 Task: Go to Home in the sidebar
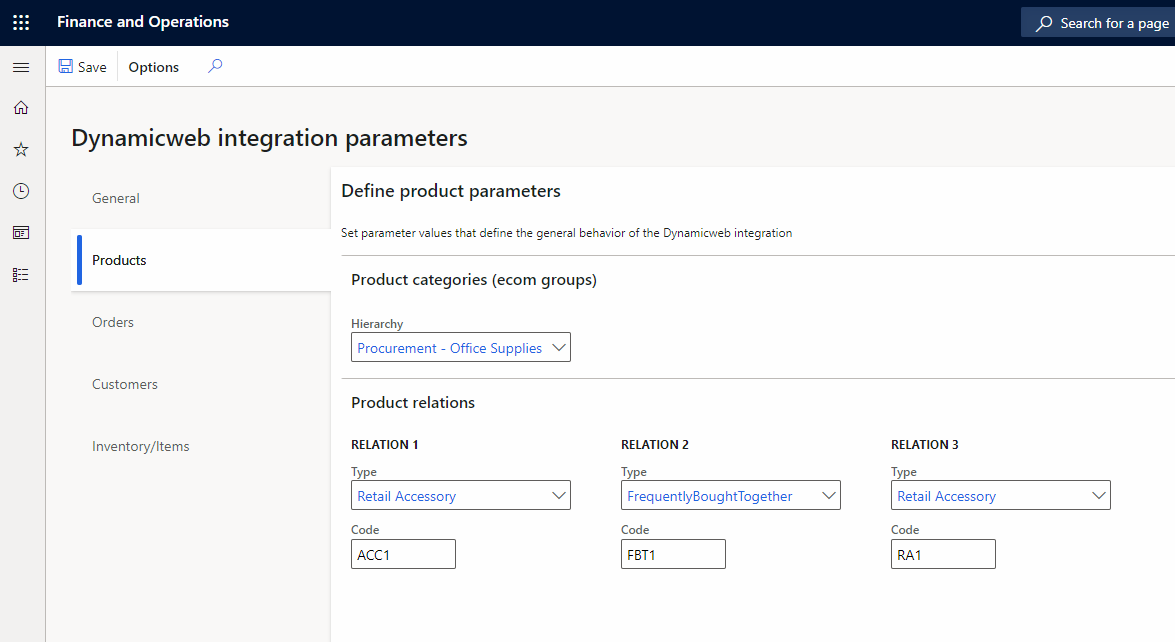tap(21, 108)
